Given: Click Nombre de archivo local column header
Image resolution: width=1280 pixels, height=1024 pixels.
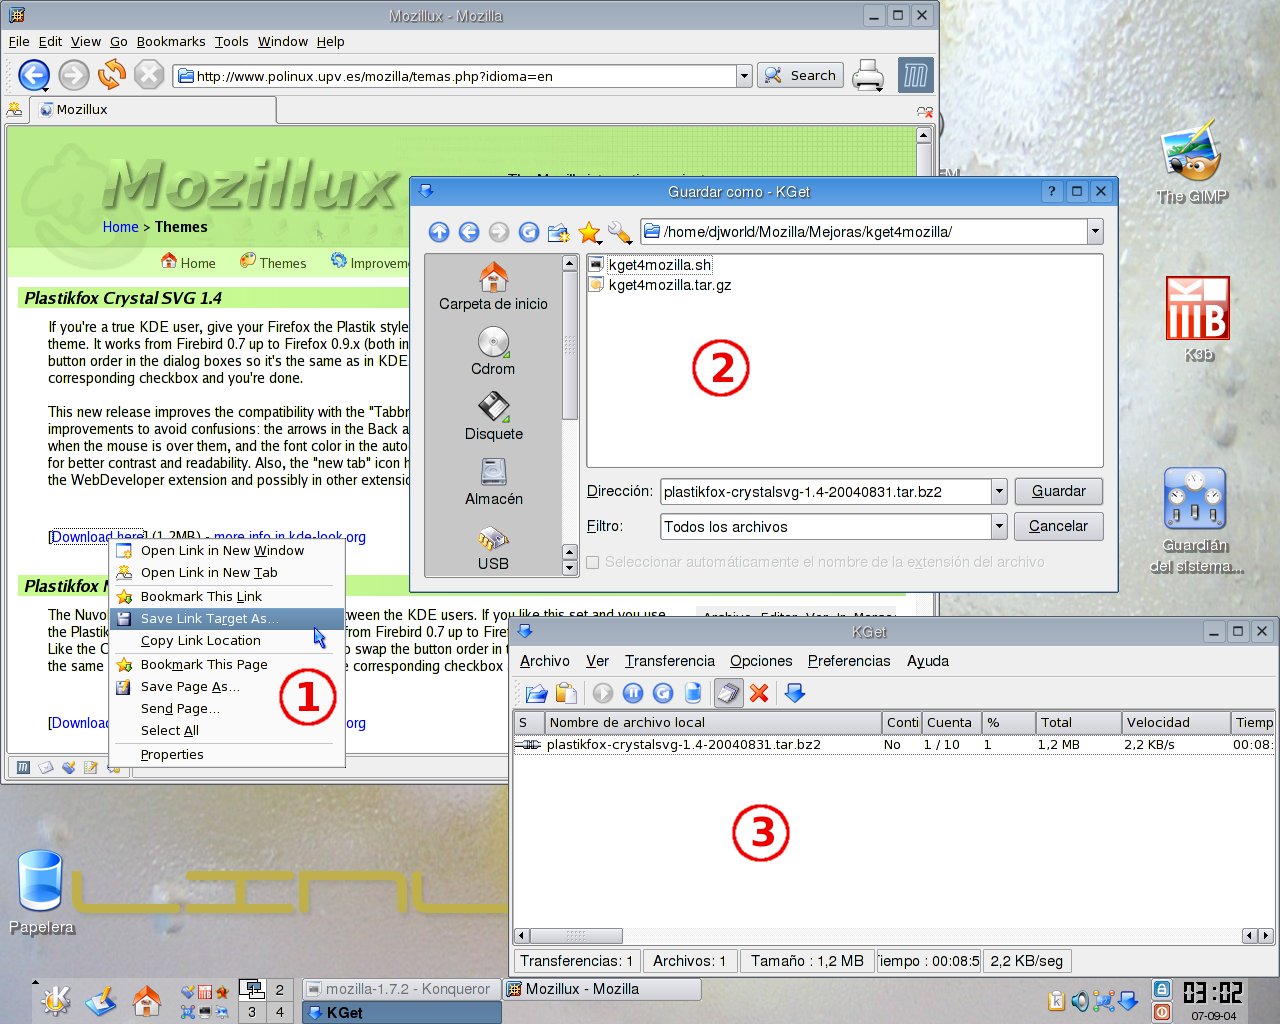Looking at the screenshot, I should click(712, 722).
